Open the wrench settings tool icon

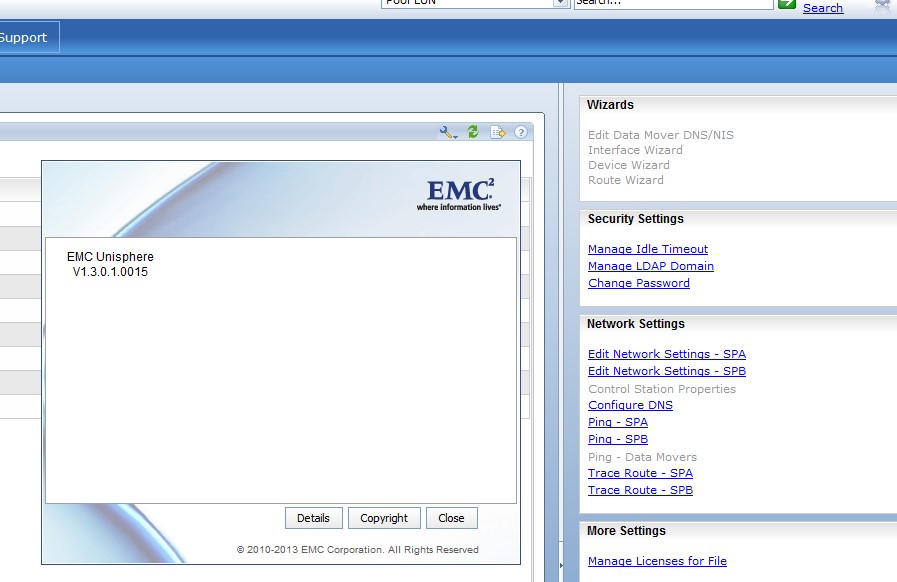tap(448, 133)
